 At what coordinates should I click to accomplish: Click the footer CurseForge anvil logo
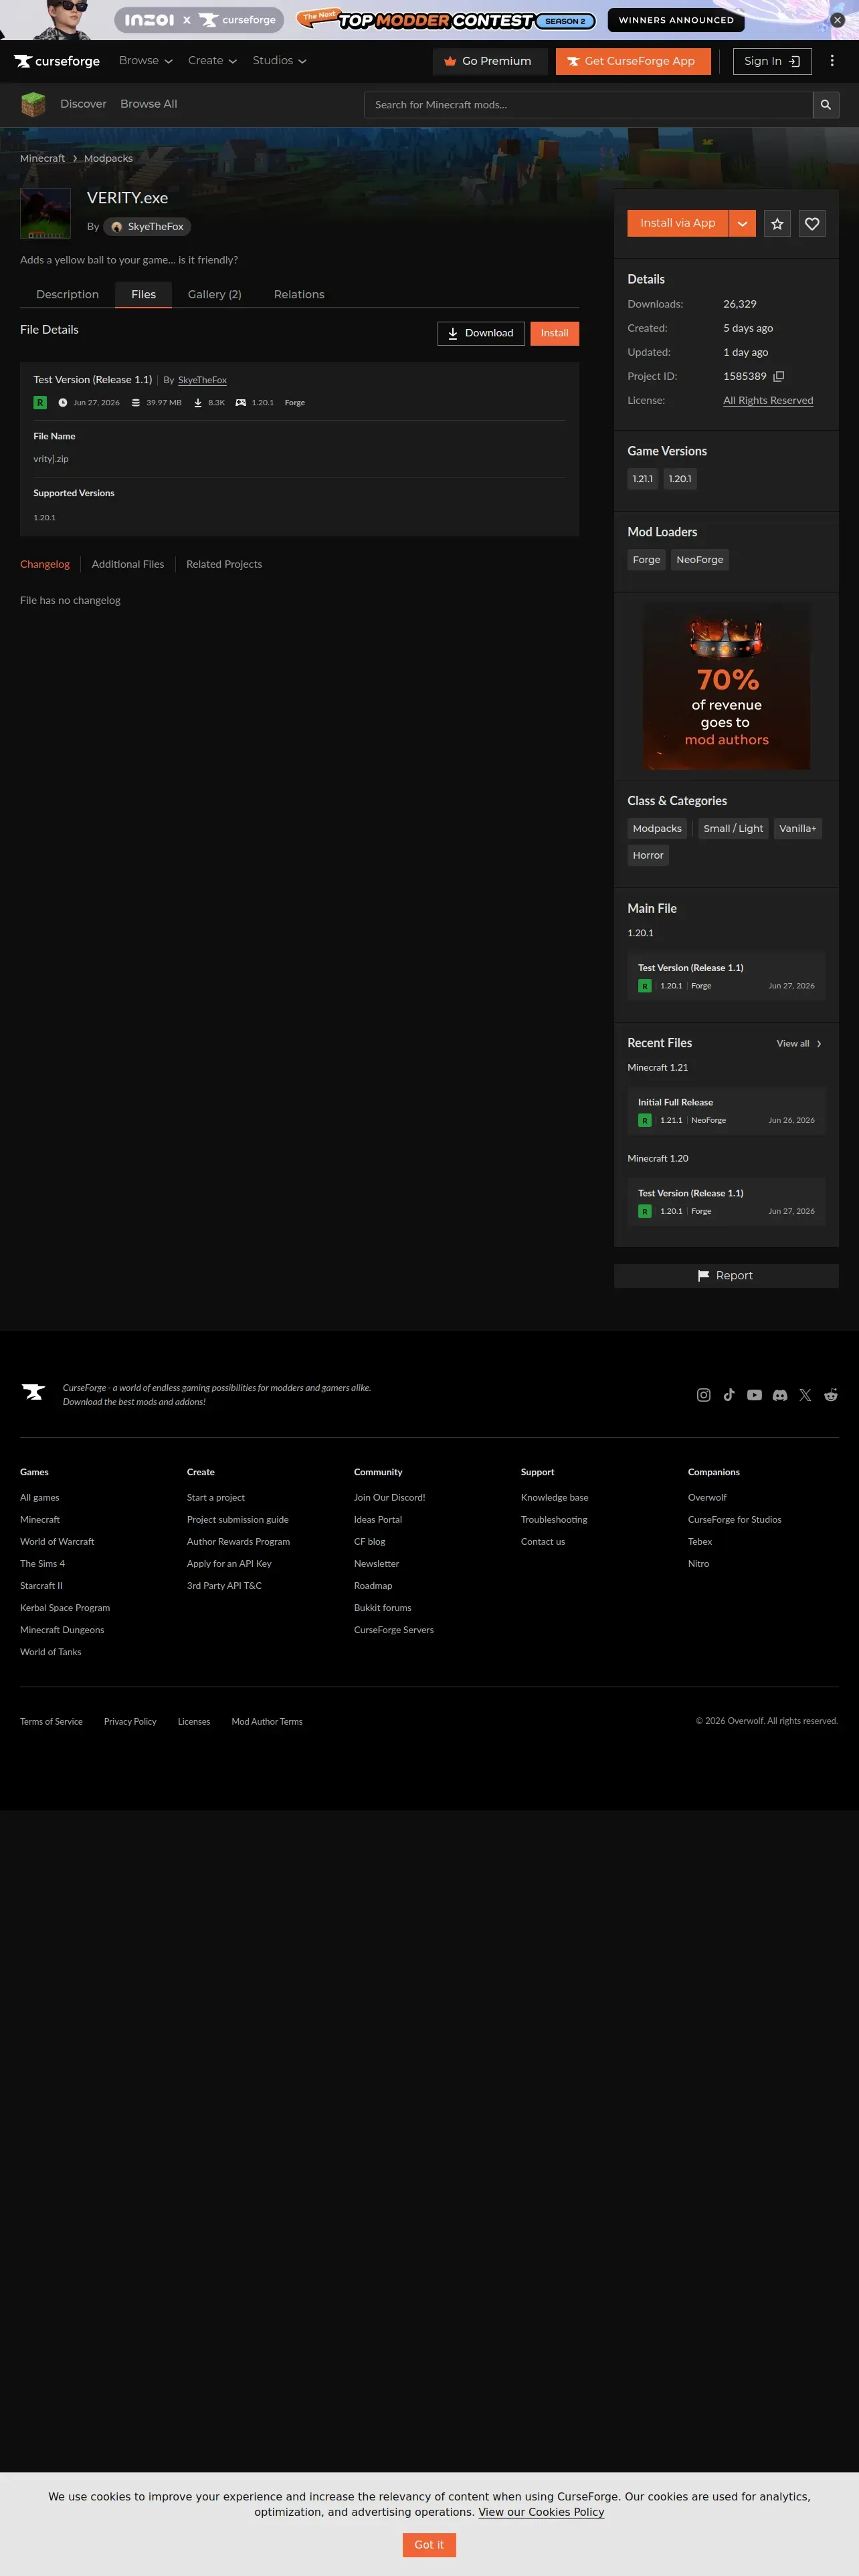point(34,1392)
